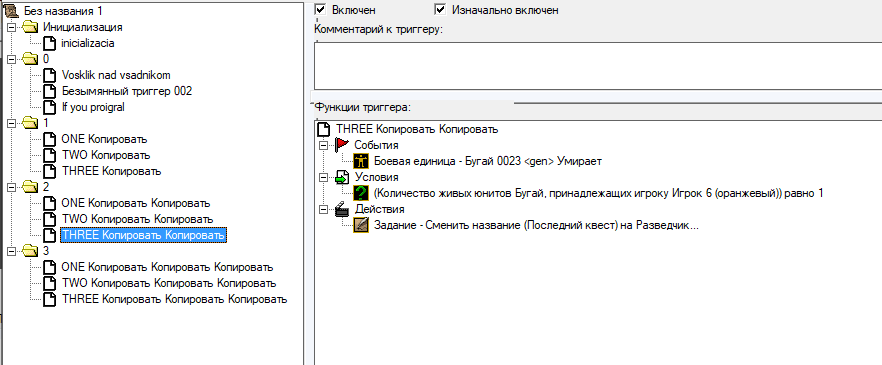Screen dimensions: 882x365
Task: Click the page icon of If you proigral
Action: tap(50, 107)
